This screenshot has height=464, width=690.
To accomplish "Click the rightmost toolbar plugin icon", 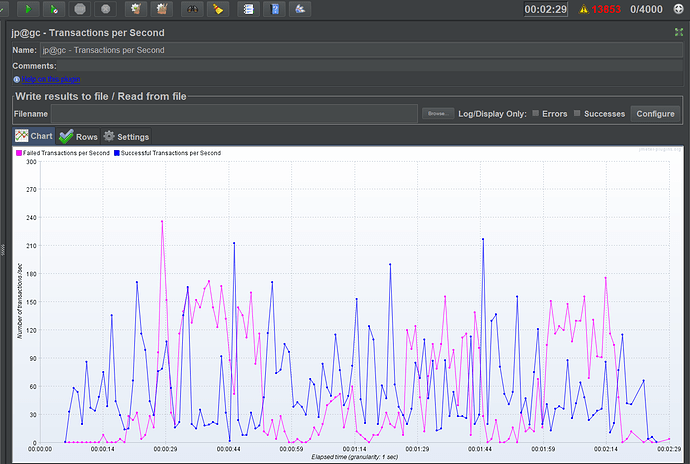I will coord(300,9).
